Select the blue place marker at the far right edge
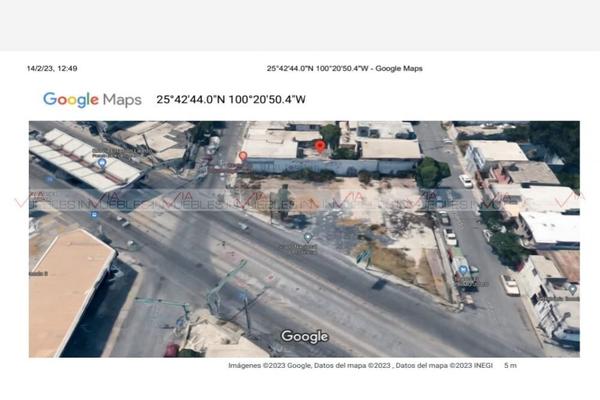 click(x=572, y=289)
